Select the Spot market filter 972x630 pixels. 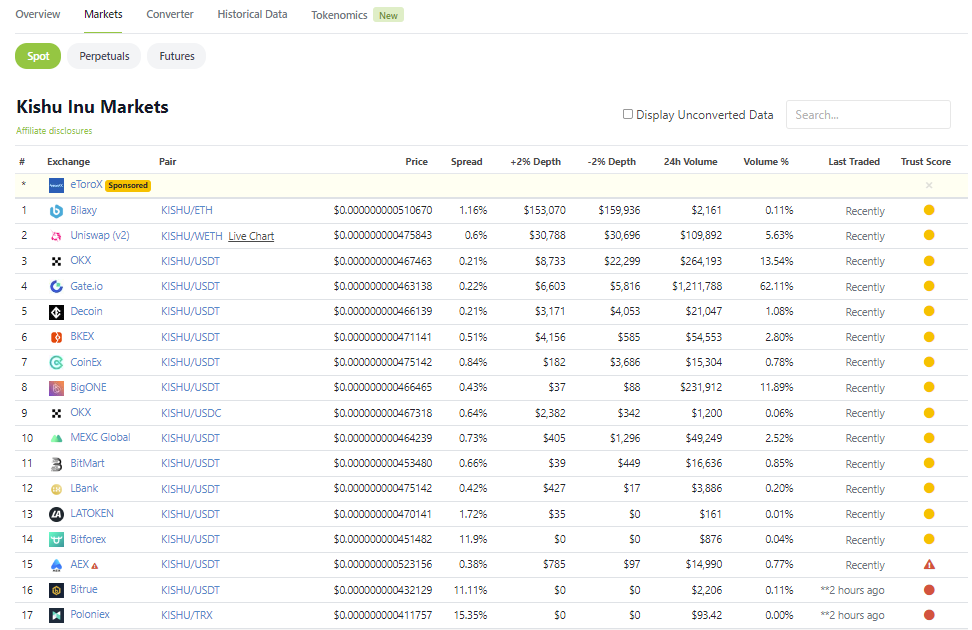point(38,56)
